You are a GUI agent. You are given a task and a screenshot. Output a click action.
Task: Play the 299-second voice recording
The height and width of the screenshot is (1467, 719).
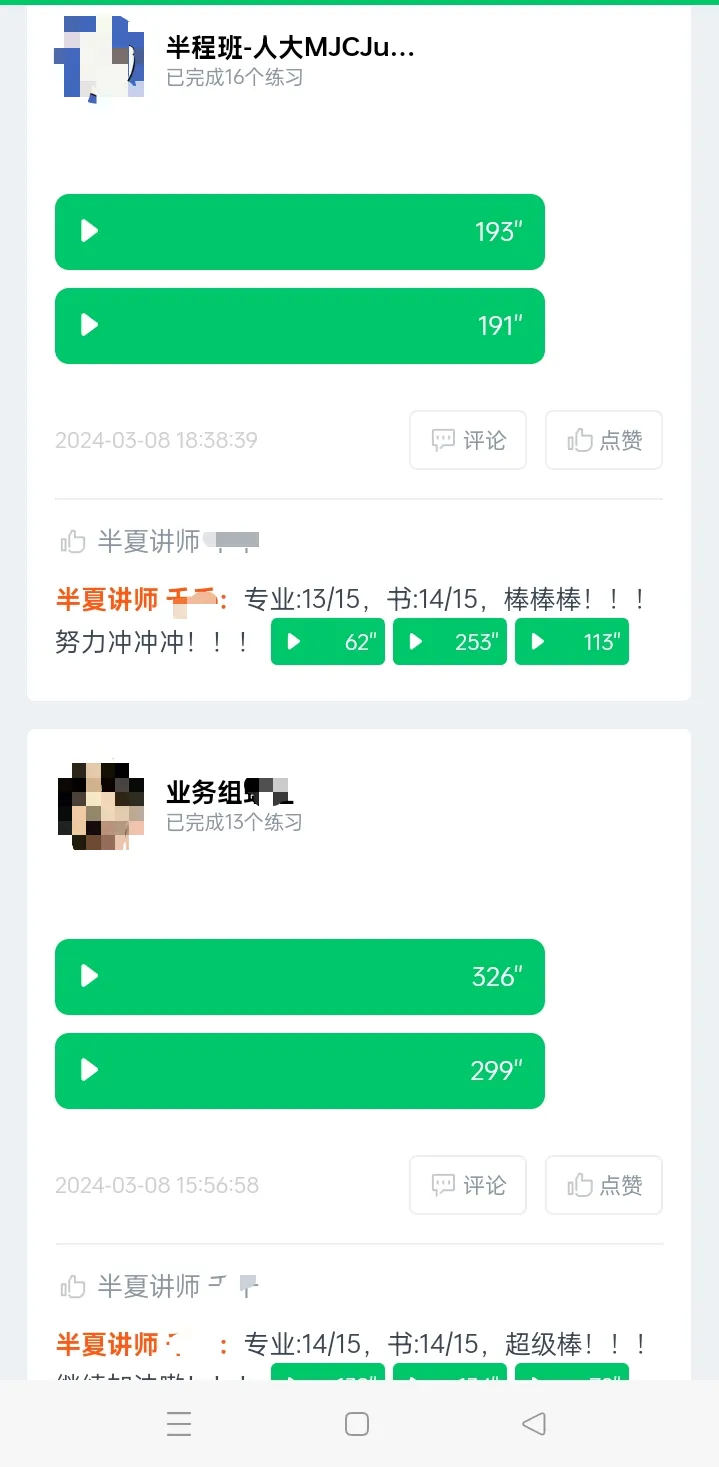tap(300, 1071)
